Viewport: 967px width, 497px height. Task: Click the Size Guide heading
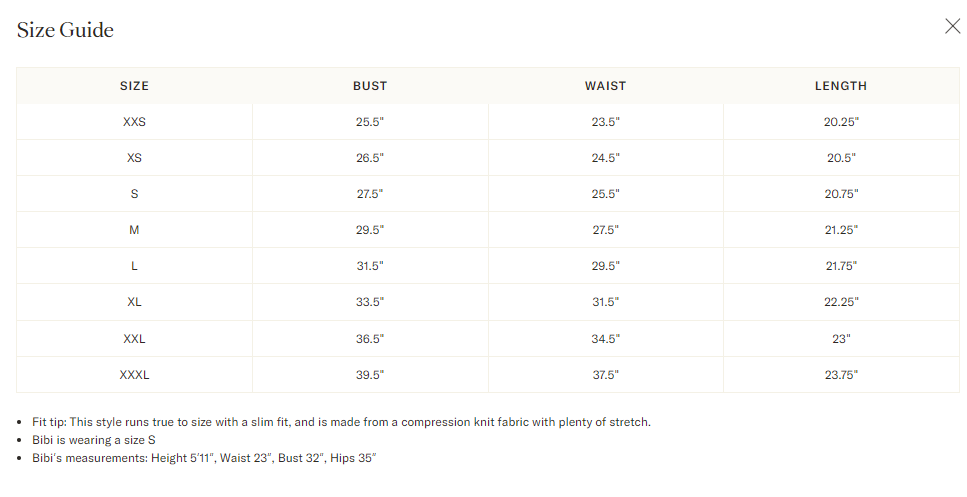click(x=65, y=30)
